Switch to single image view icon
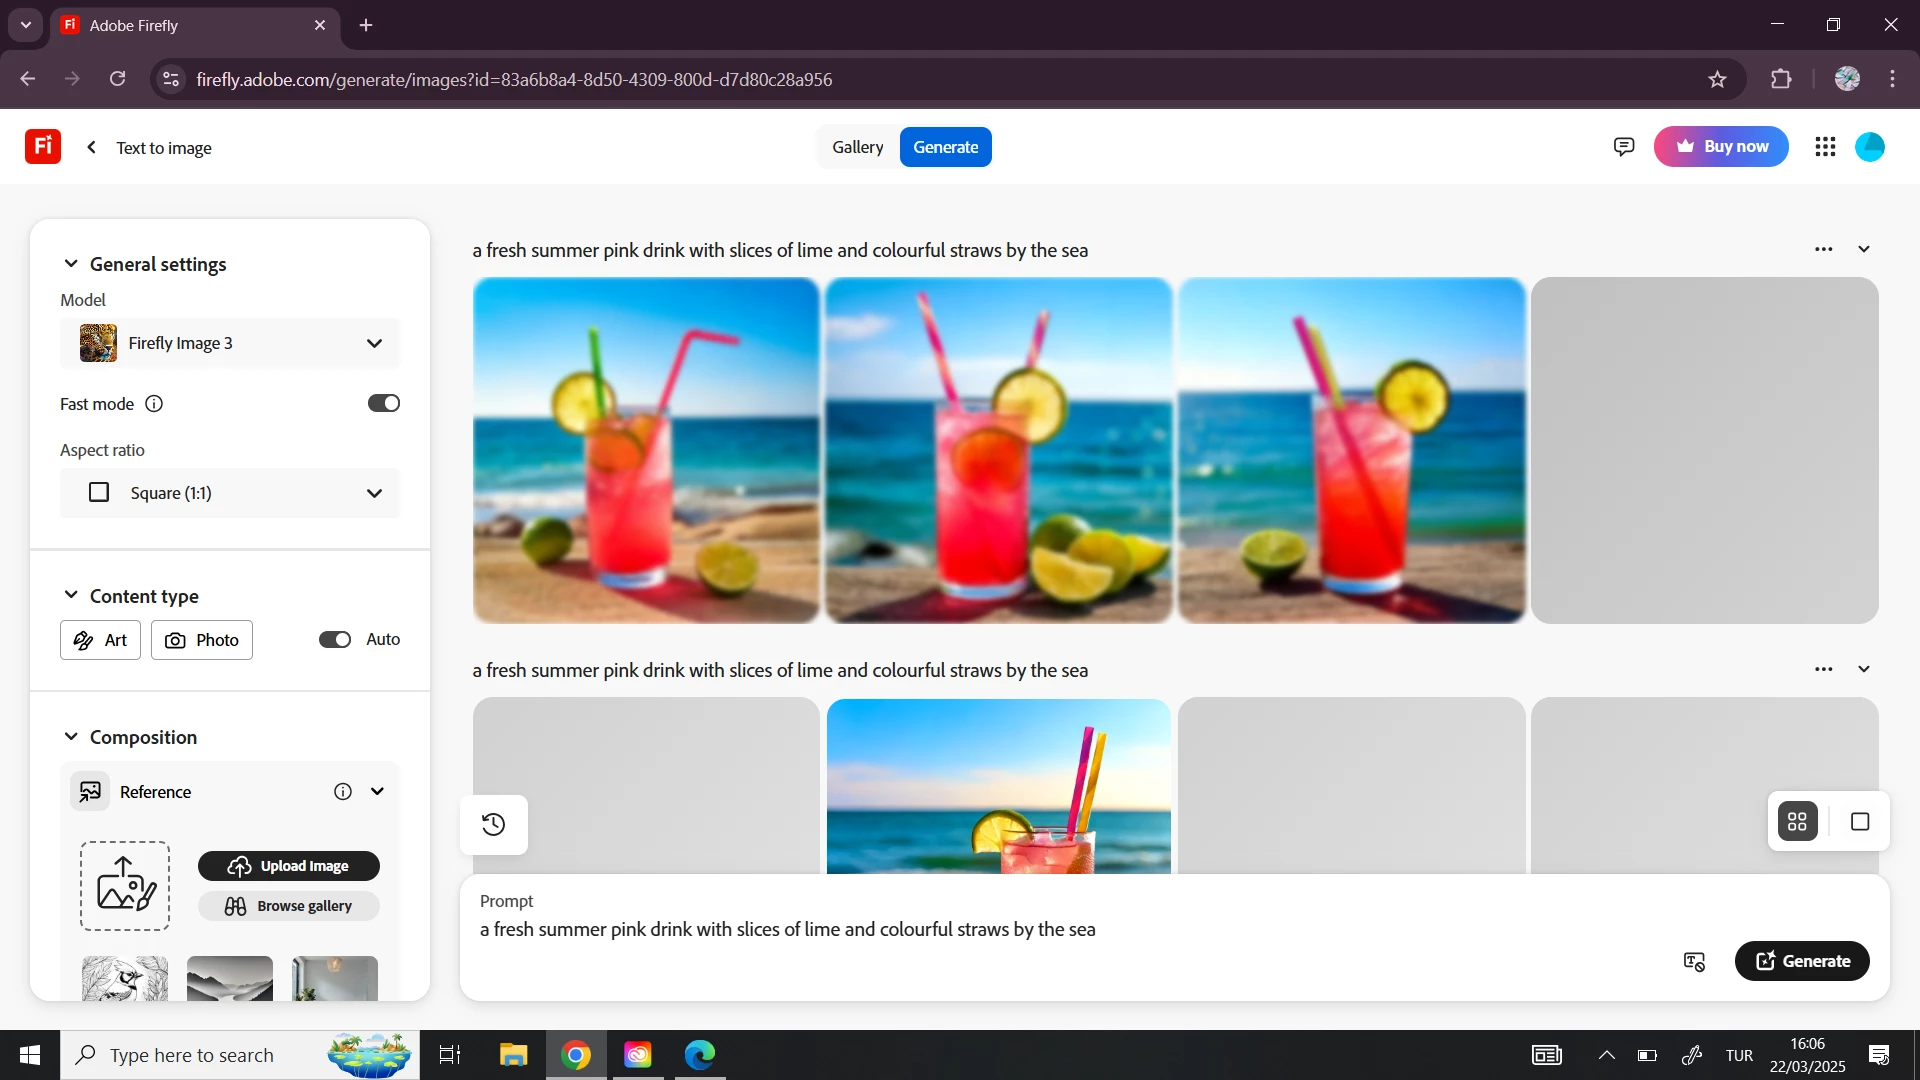 click(1860, 822)
